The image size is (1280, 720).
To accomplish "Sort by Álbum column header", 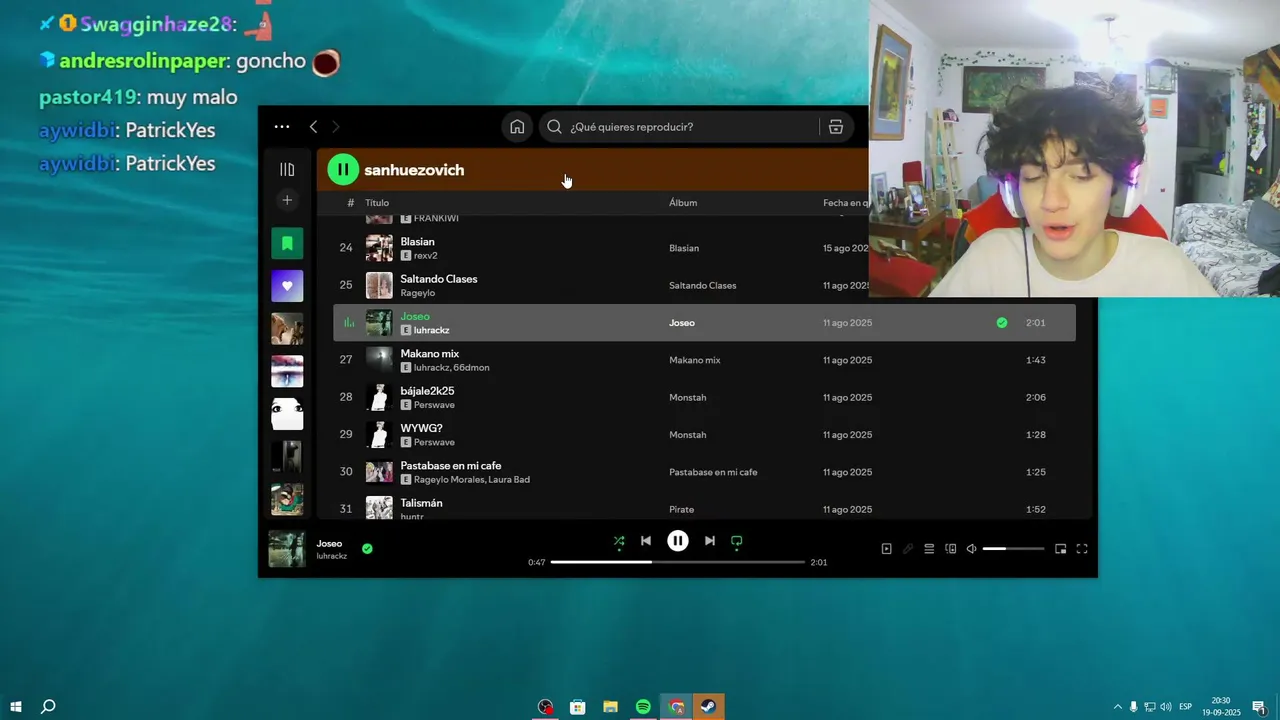I will coord(683,203).
